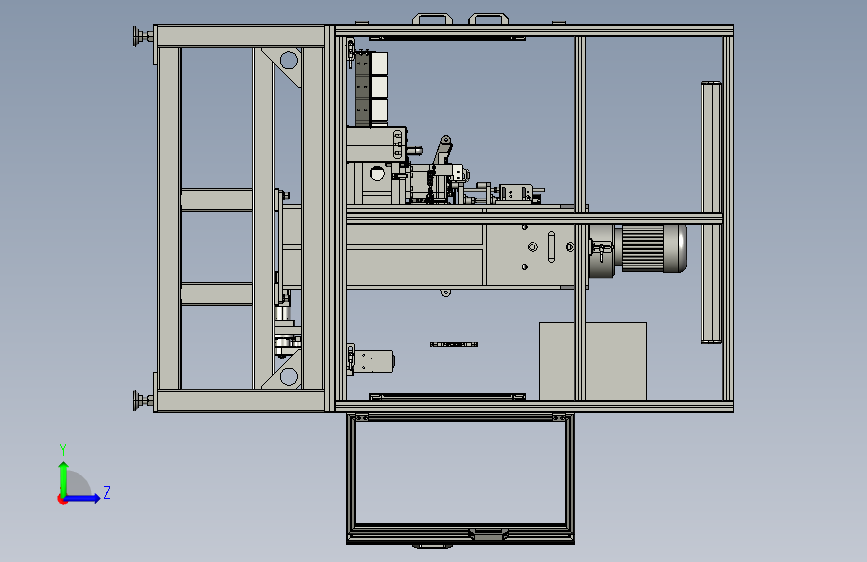Select the lower circular hole in corner gusset

point(289,377)
